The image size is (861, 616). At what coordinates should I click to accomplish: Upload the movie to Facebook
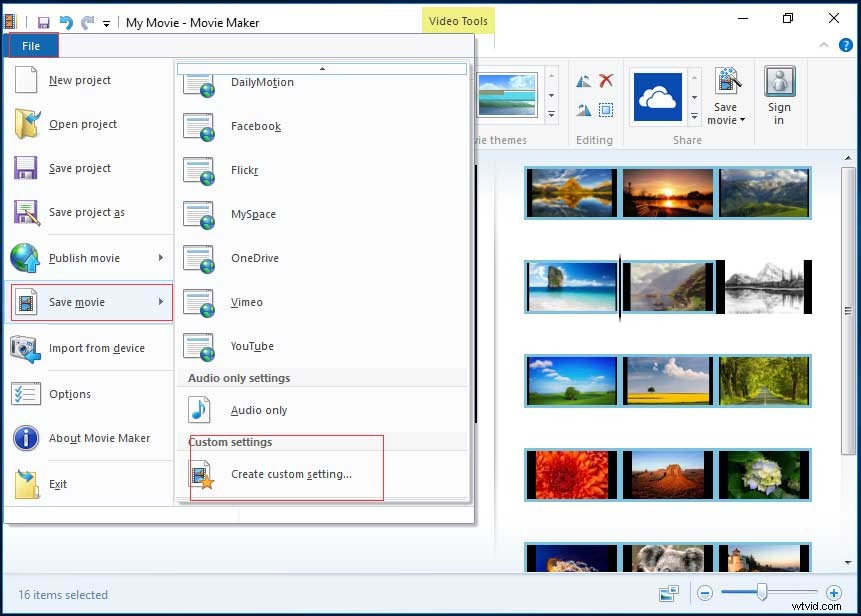click(x=258, y=126)
